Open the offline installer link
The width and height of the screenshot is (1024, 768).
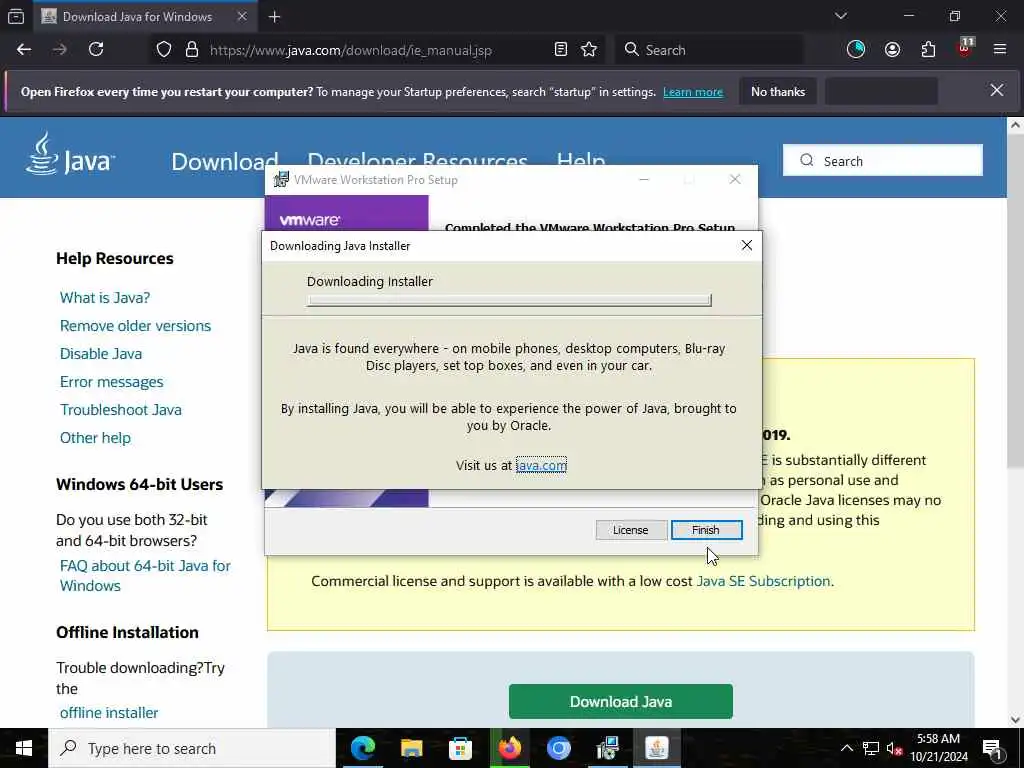(x=109, y=713)
